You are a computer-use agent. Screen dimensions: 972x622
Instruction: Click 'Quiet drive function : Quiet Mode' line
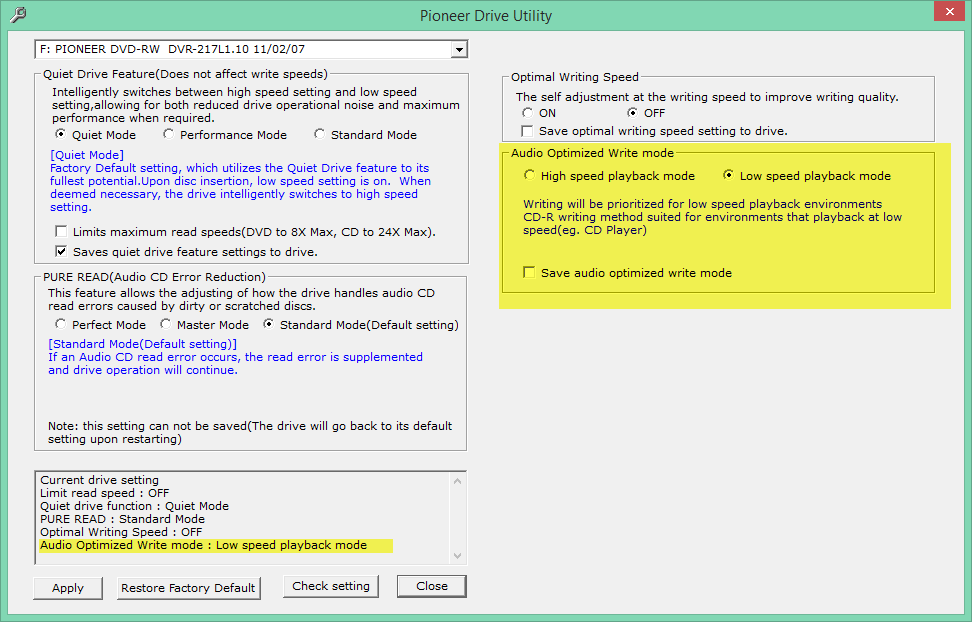[x=135, y=506]
